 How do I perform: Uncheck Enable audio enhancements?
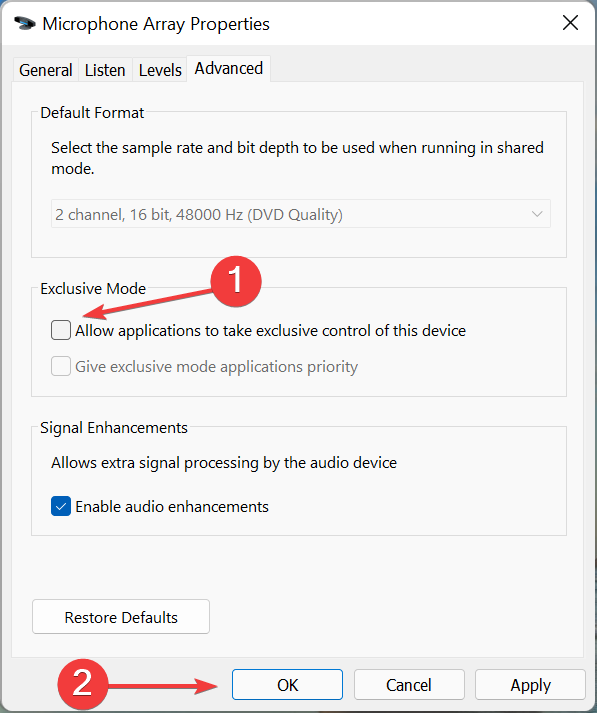(61, 506)
